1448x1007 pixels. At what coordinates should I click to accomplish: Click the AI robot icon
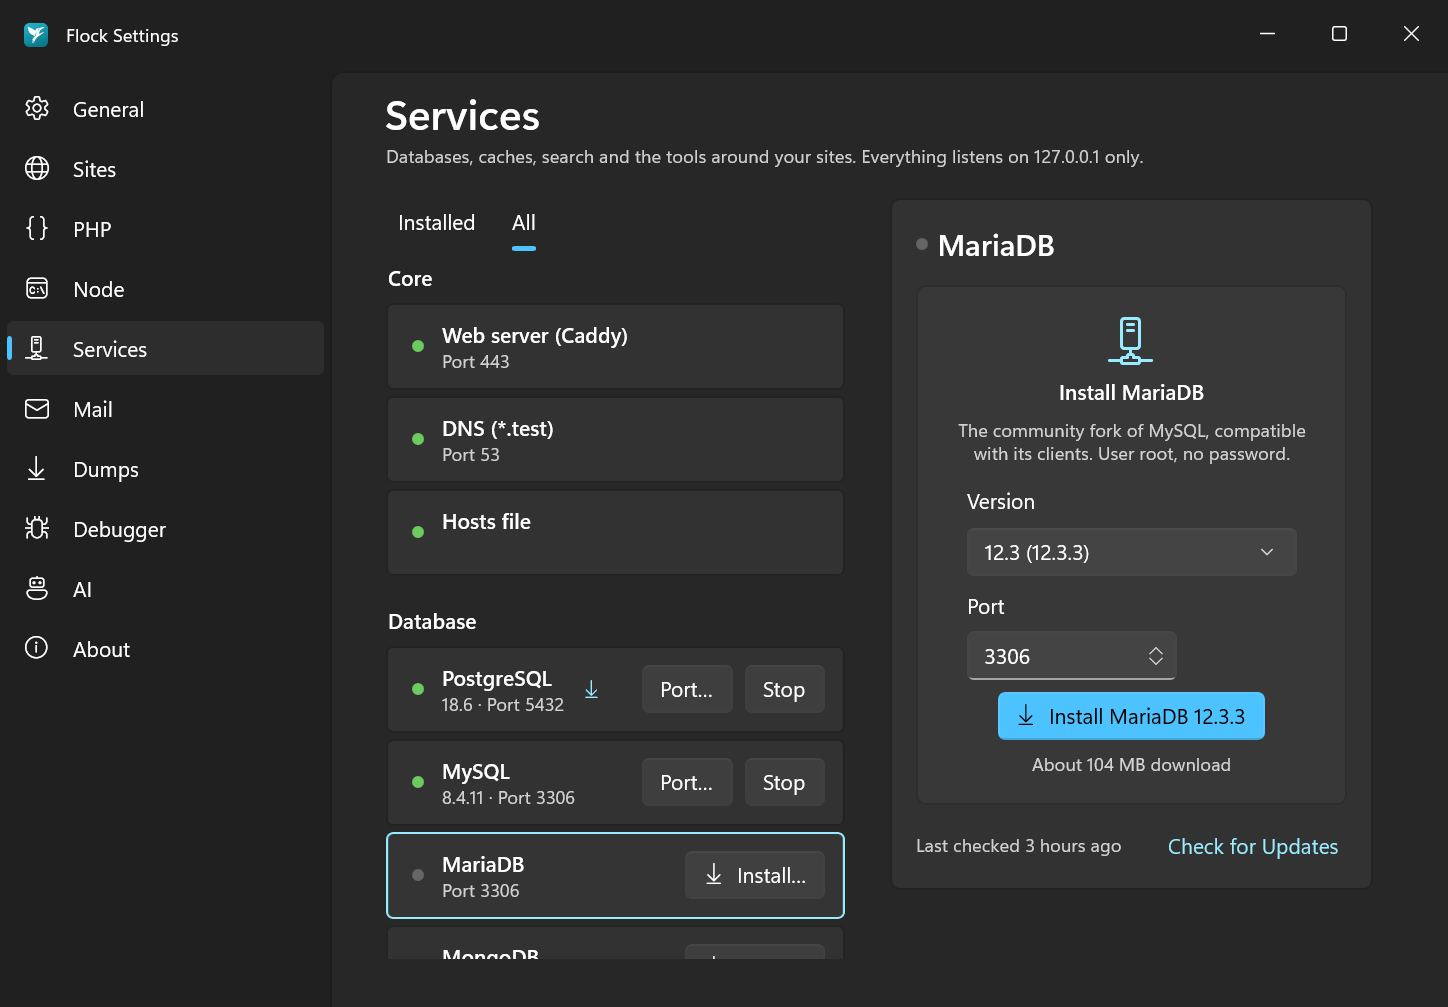point(37,589)
